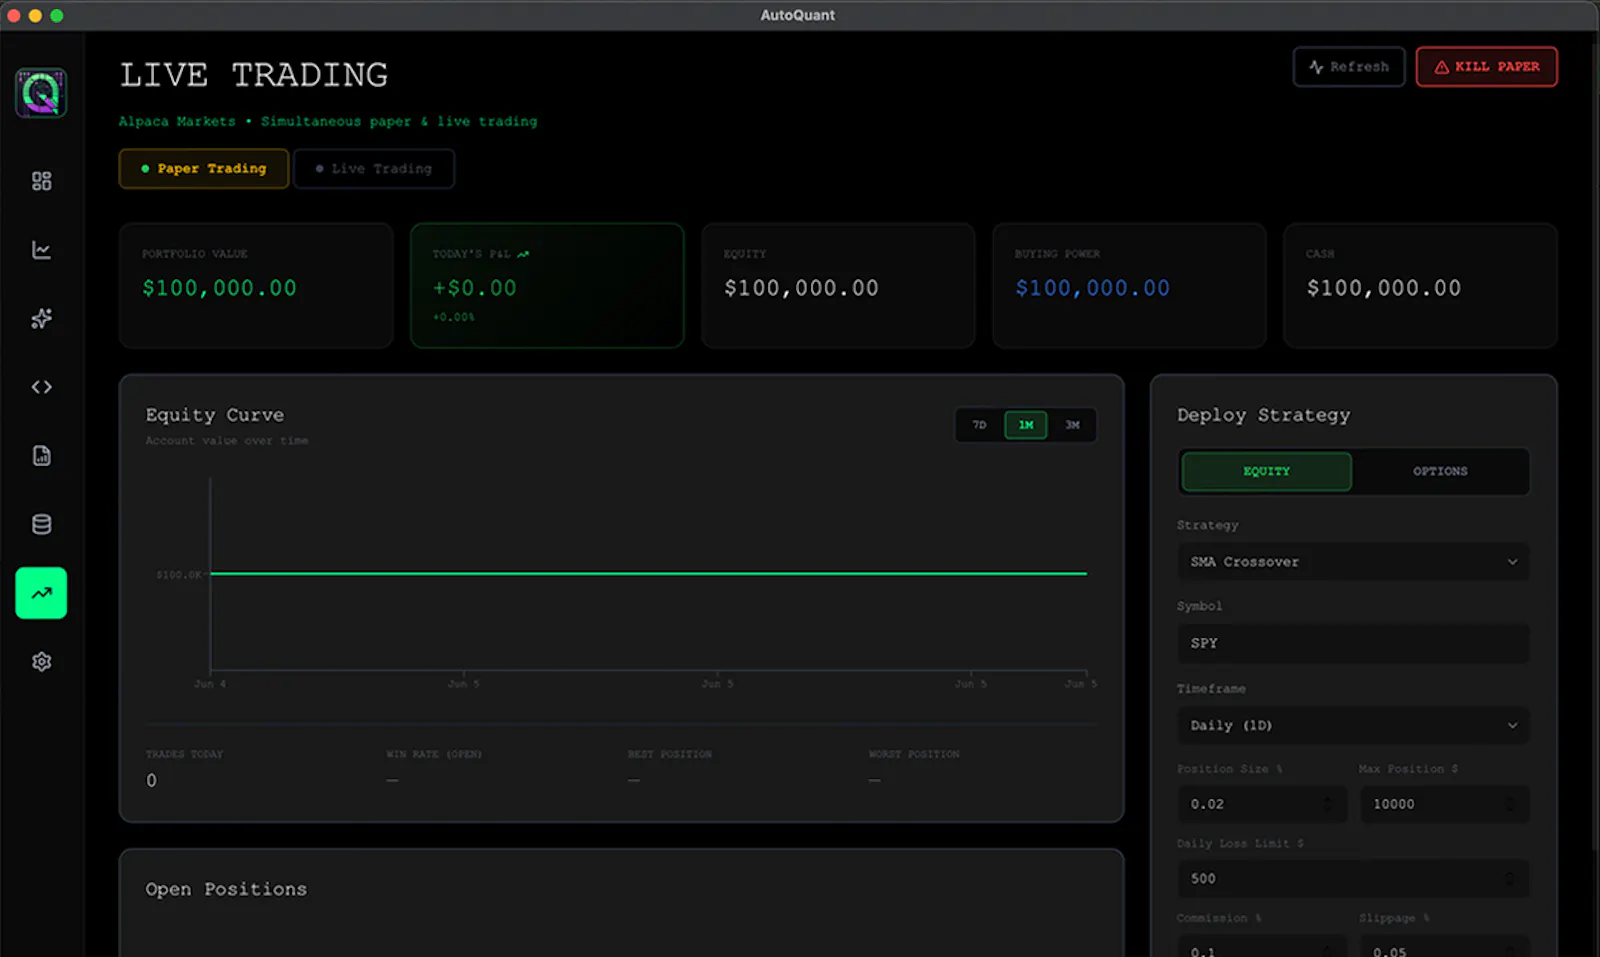1600x957 pixels.
Task: Open the database icon in sidebar
Action: click(41, 524)
